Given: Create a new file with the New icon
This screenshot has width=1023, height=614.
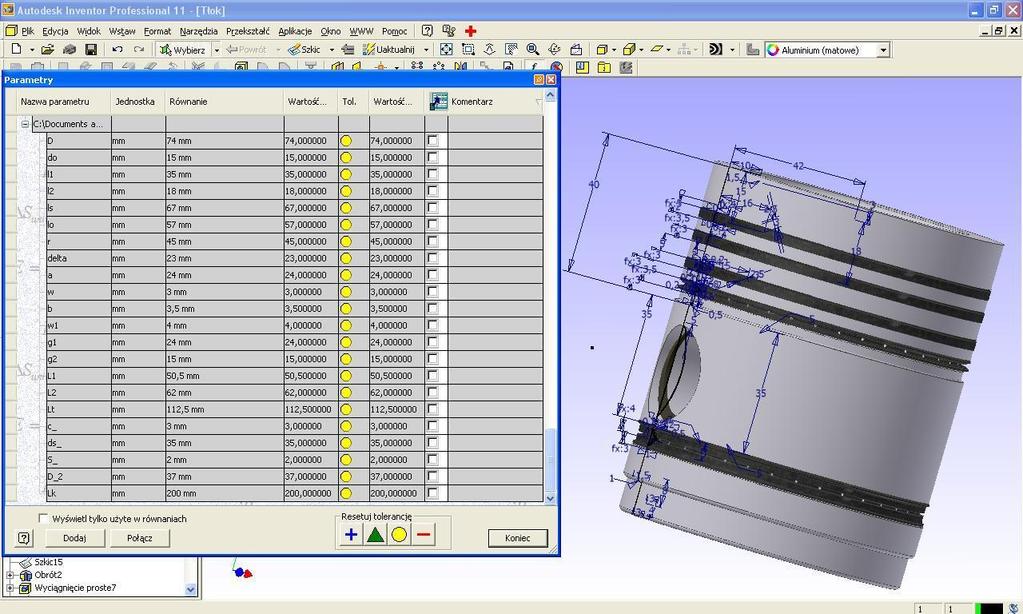Looking at the screenshot, I should click(x=17, y=49).
